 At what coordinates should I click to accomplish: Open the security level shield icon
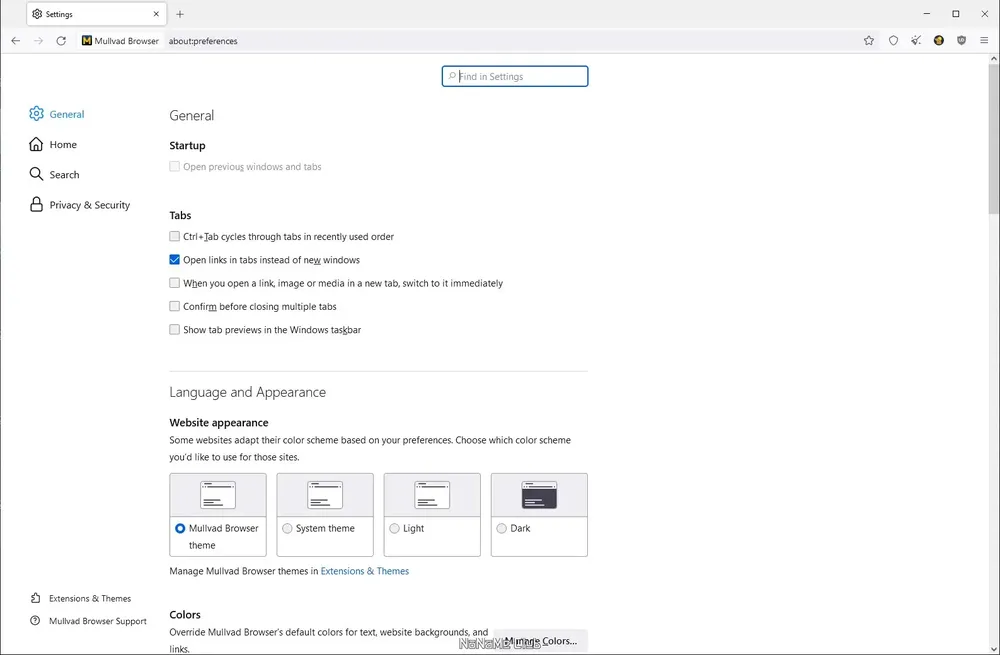click(x=893, y=41)
